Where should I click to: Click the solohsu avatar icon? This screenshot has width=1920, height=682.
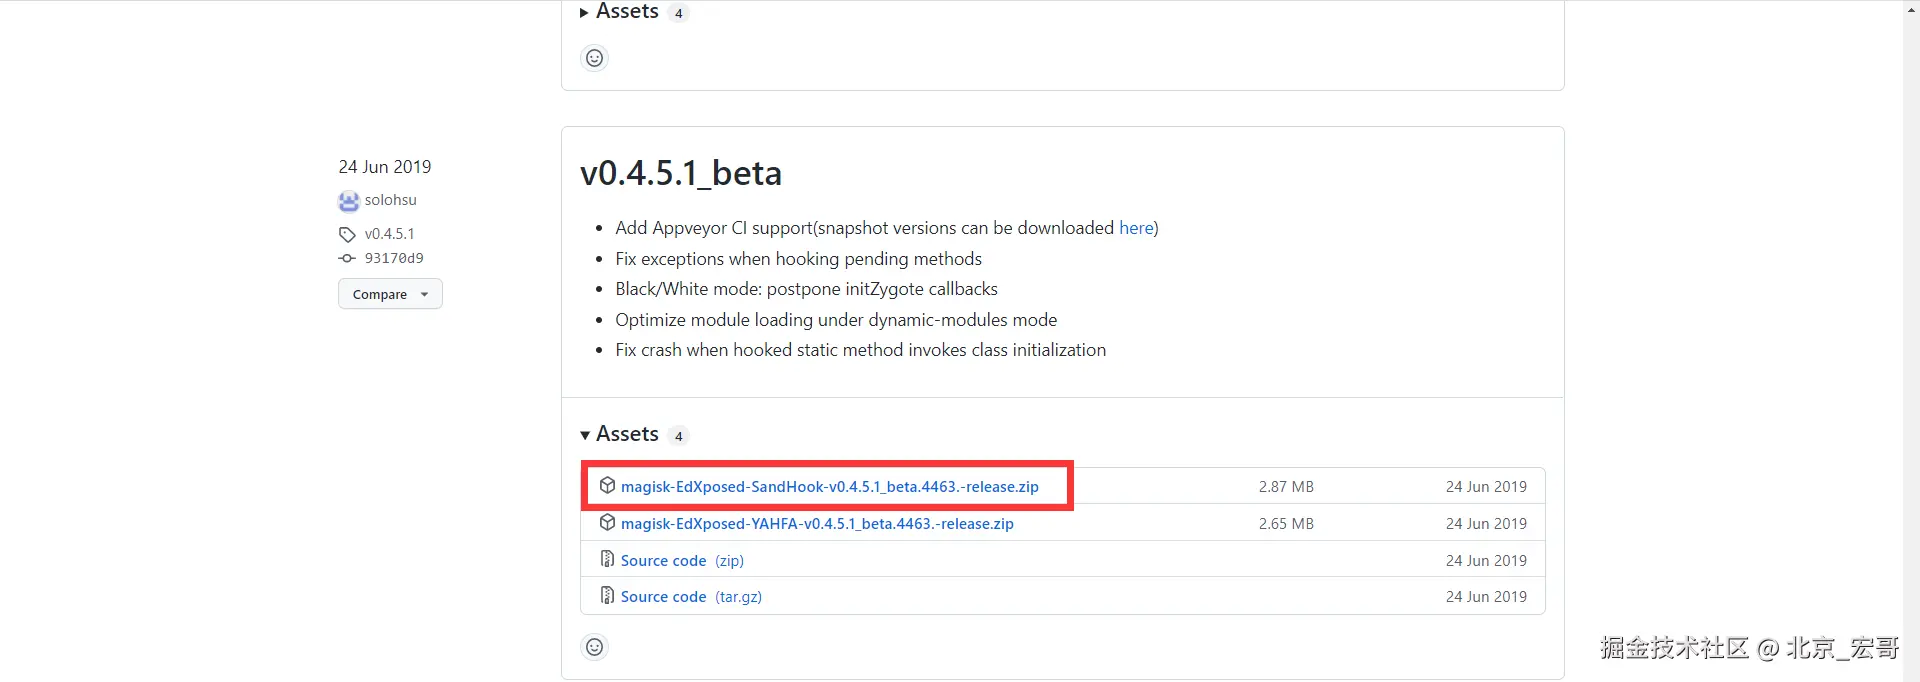tap(348, 201)
